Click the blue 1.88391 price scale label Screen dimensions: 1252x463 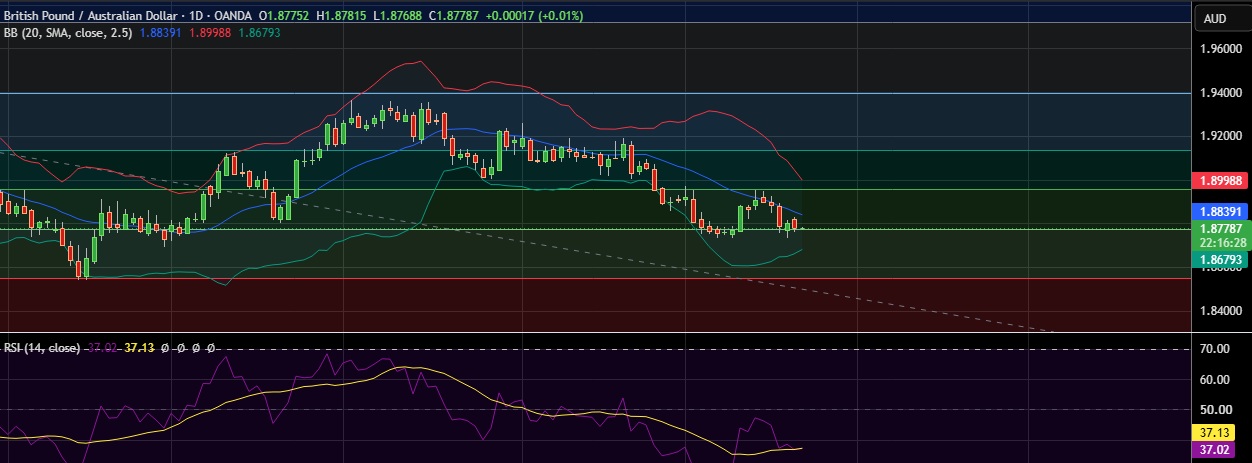click(1221, 212)
